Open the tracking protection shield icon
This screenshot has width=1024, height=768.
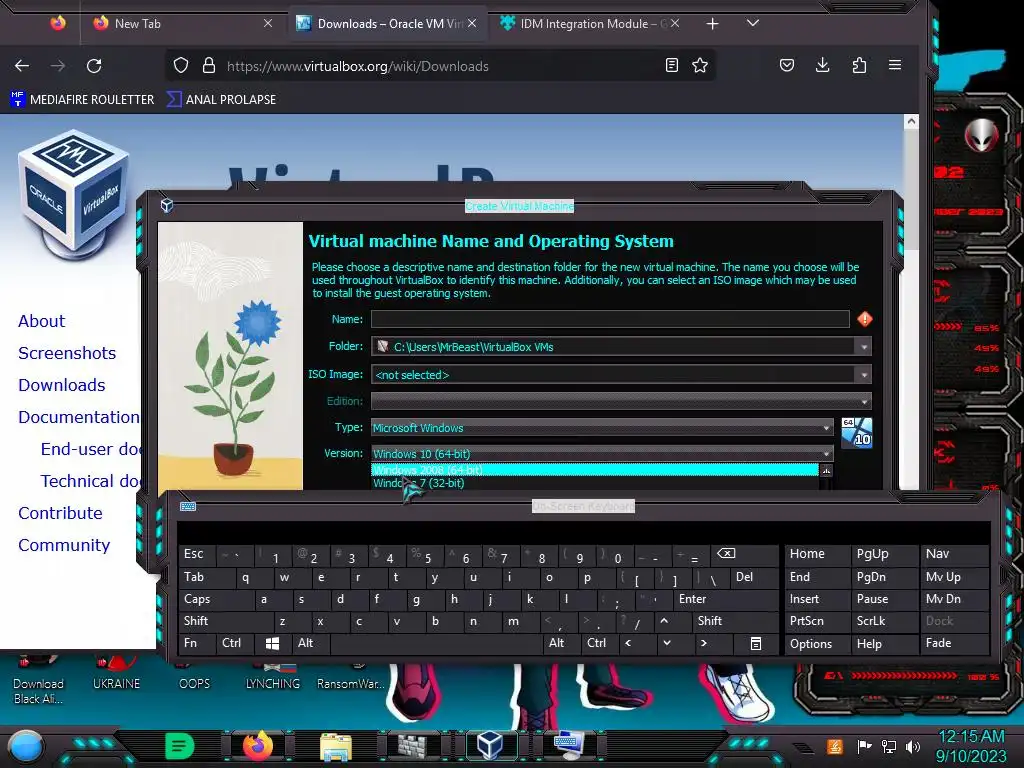pyautogui.click(x=181, y=65)
